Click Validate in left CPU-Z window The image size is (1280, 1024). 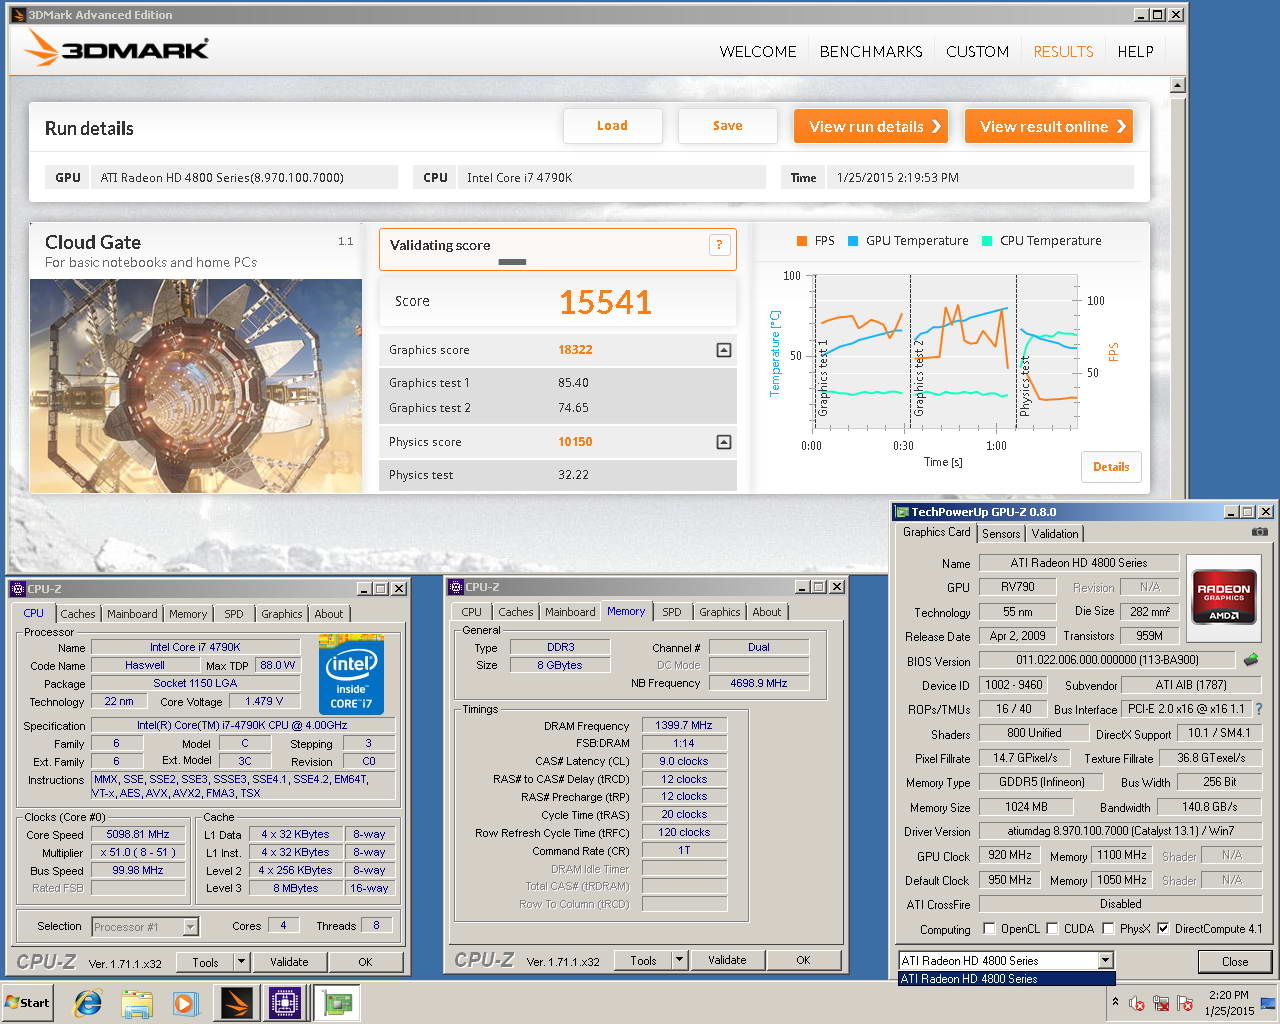pos(289,962)
